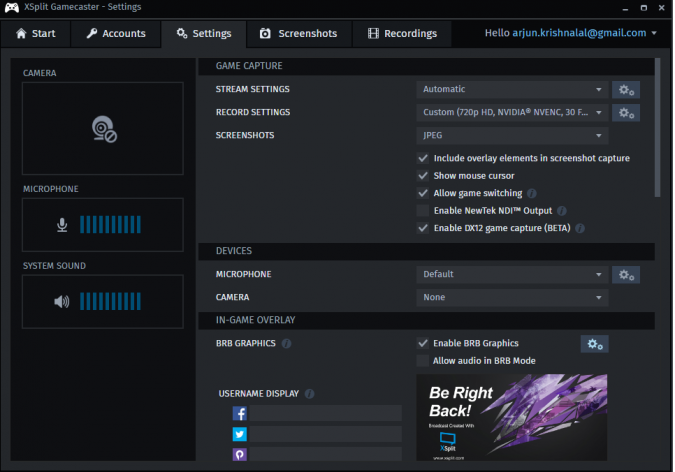675x472 pixels.
Task: Expand the Camera device dropdown
Action: (512, 297)
